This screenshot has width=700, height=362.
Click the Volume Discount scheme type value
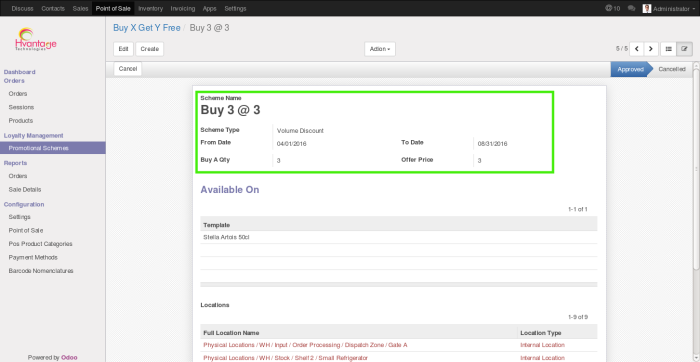point(300,131)
